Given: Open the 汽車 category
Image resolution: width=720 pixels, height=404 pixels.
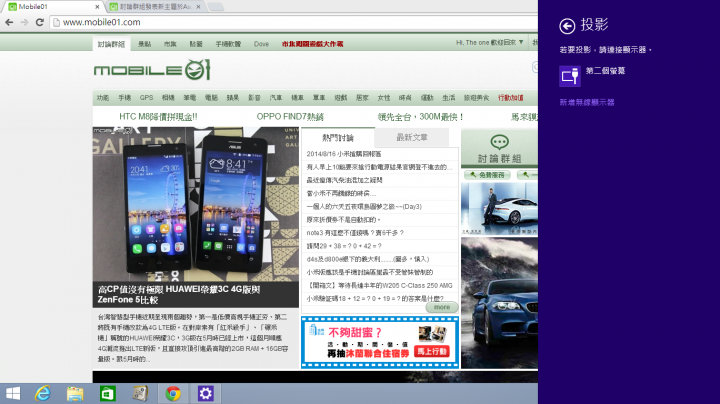Looking at the screenshot, I should (276, 98).
